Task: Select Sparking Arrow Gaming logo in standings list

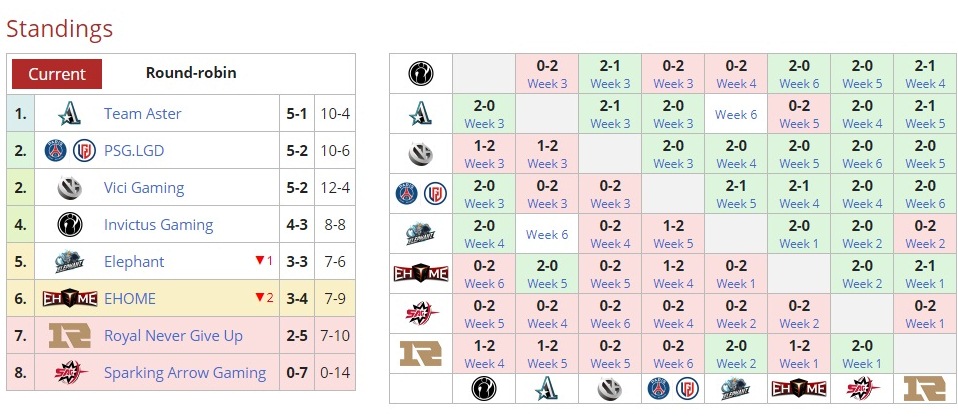Action: (x=68, y=373)
